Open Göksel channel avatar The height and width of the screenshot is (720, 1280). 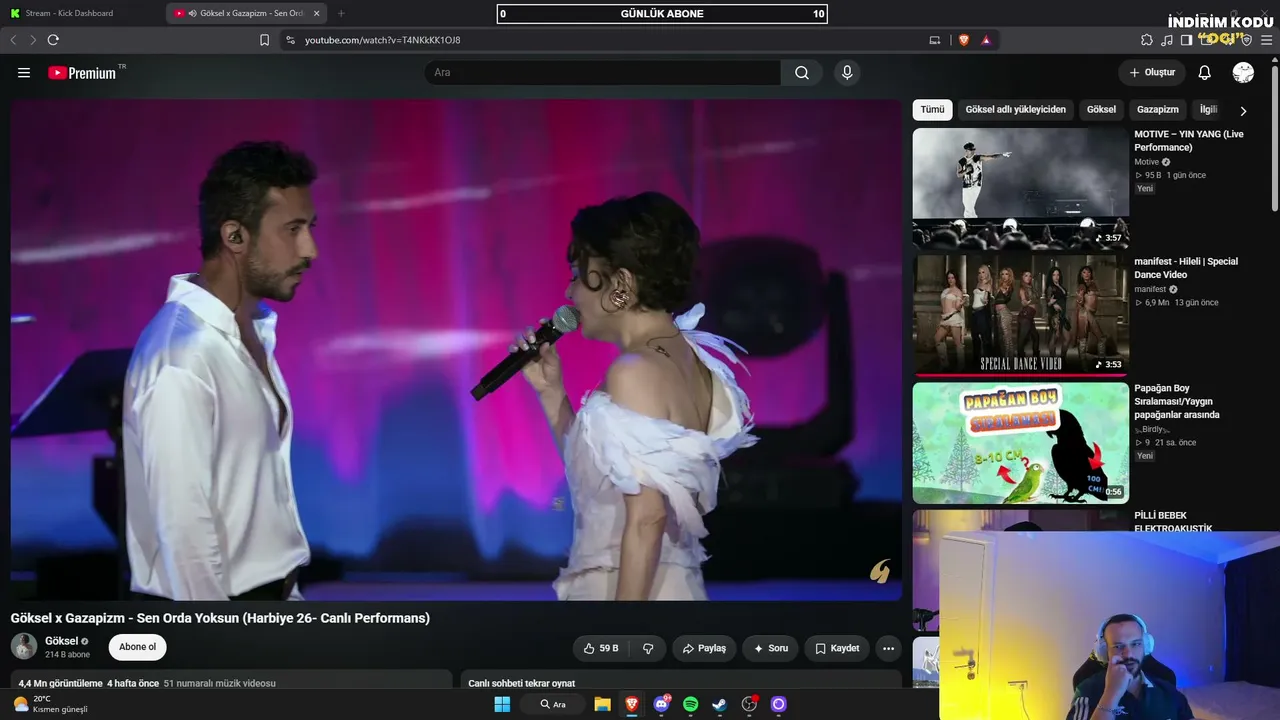point(24,646)
